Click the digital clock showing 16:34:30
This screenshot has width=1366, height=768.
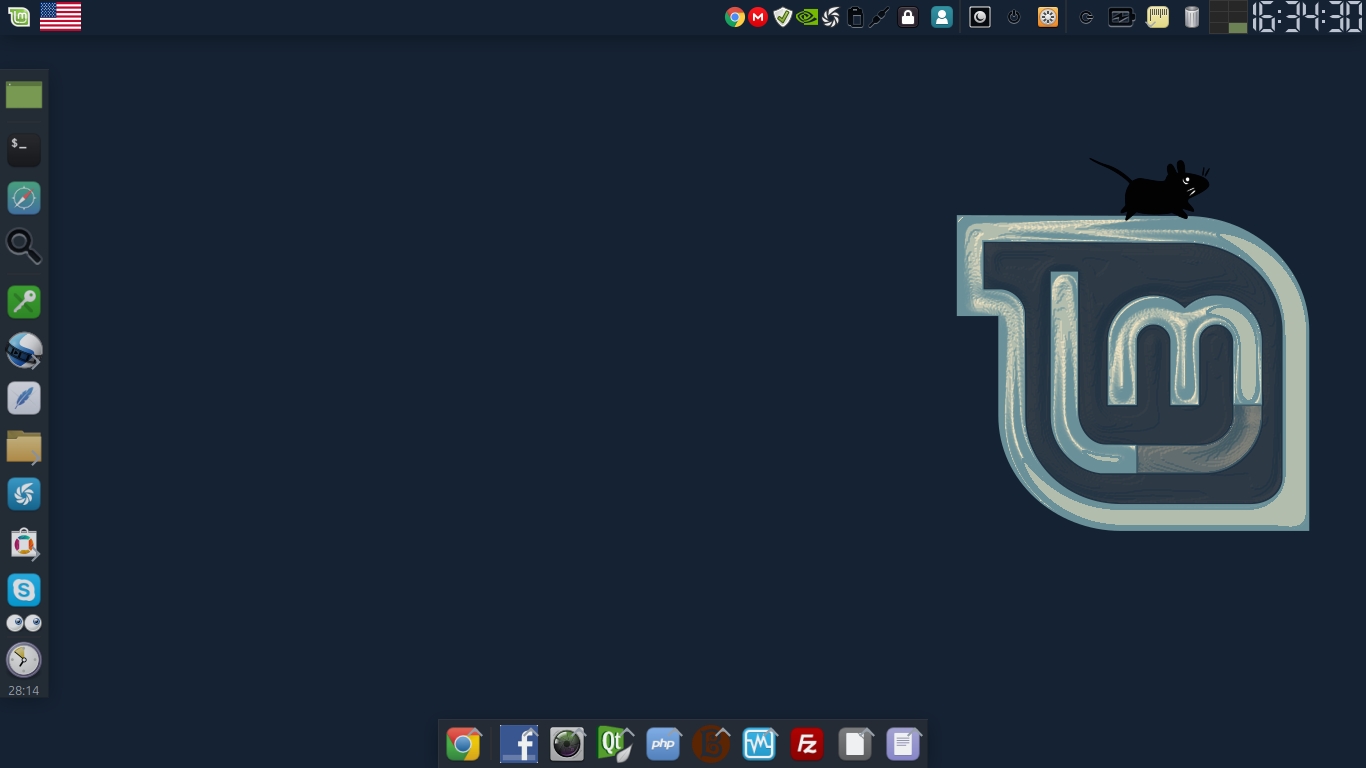(x=1307, y=17)
